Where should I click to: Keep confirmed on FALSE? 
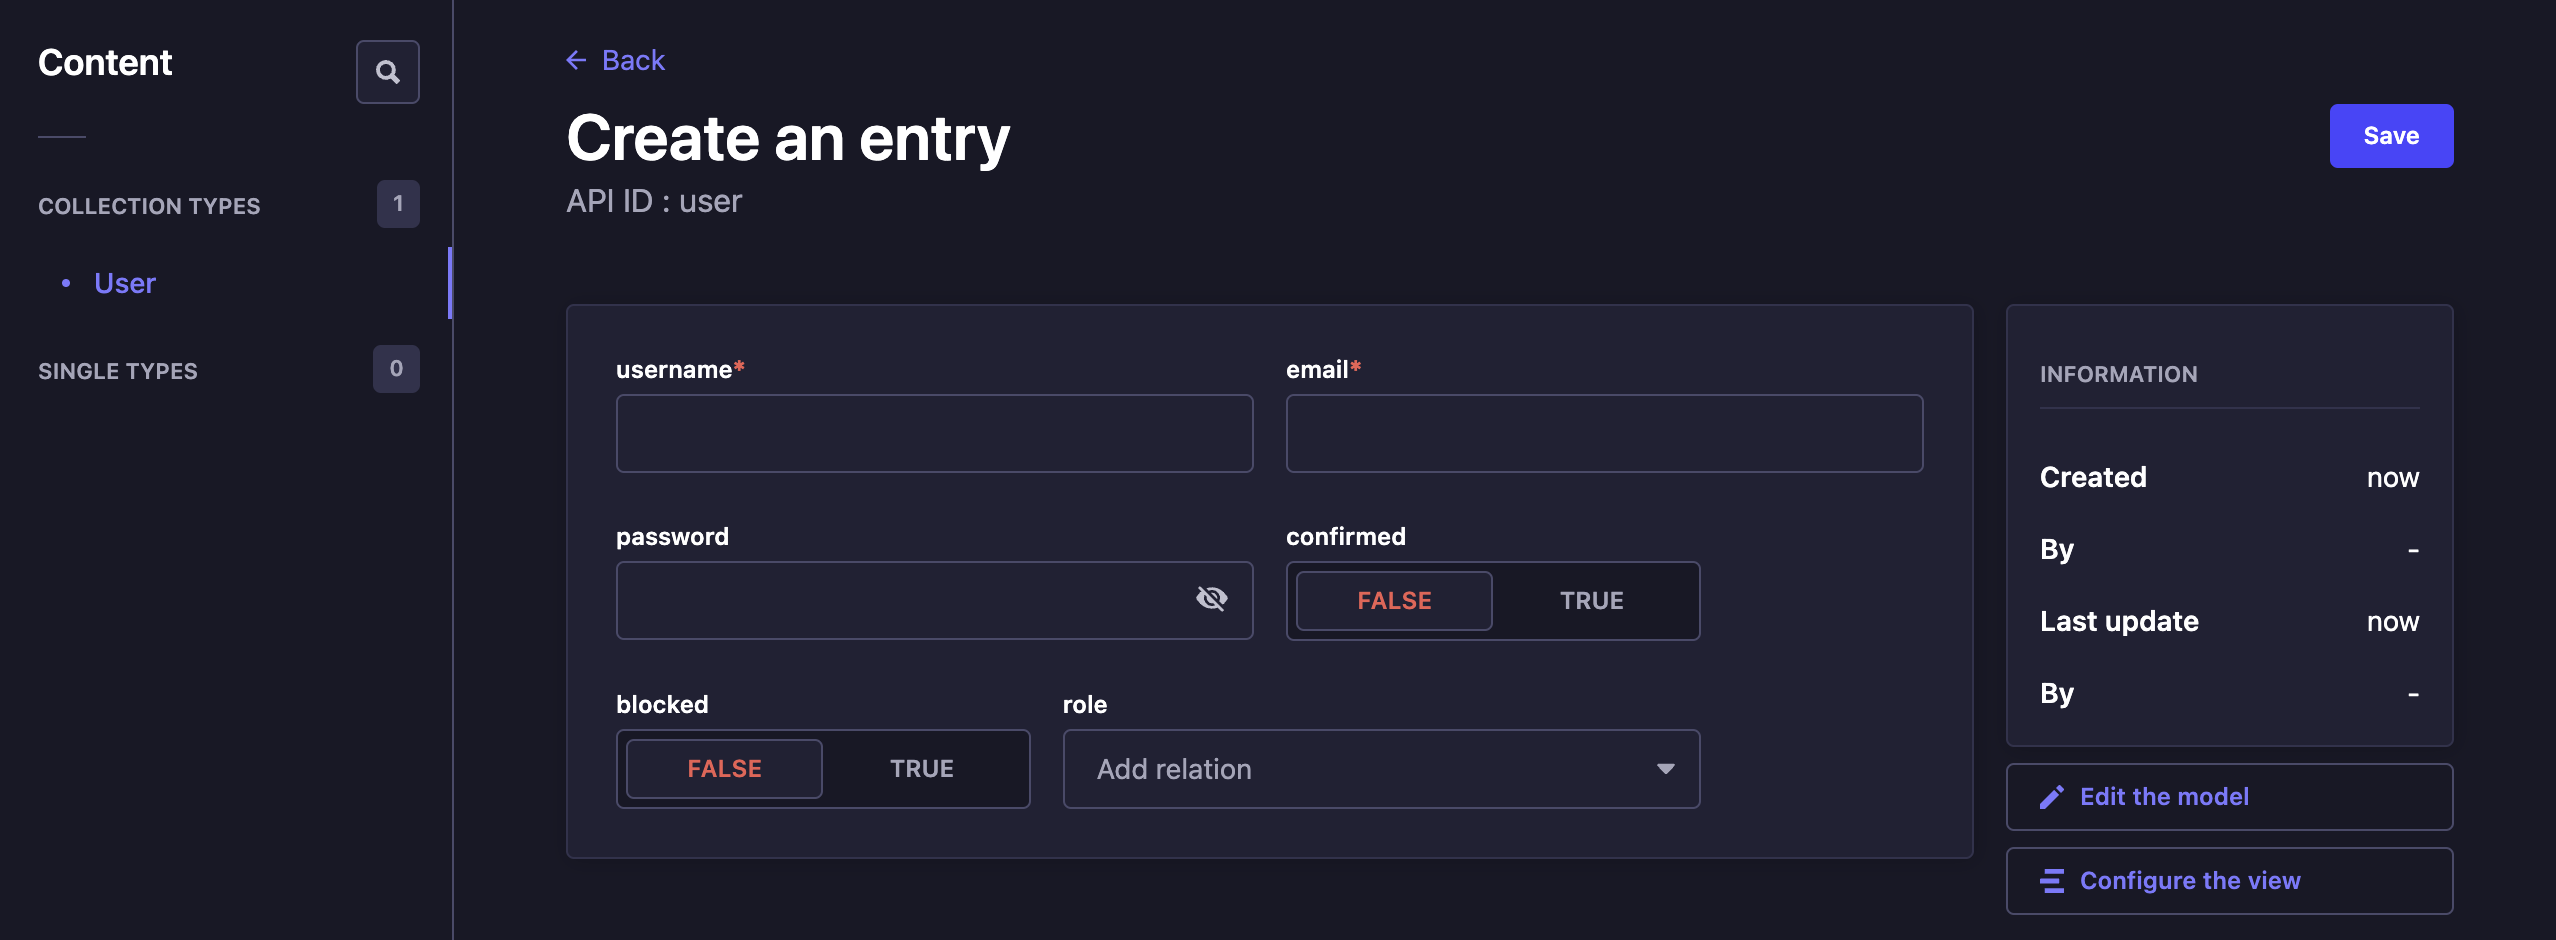[1394, 600]
